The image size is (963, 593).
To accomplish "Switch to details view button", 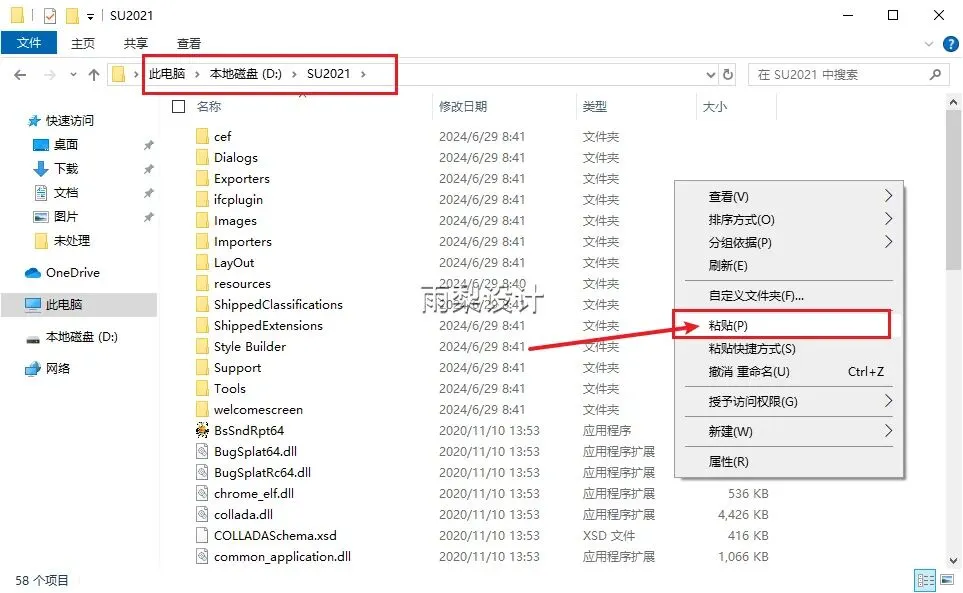I will point(926,579).
